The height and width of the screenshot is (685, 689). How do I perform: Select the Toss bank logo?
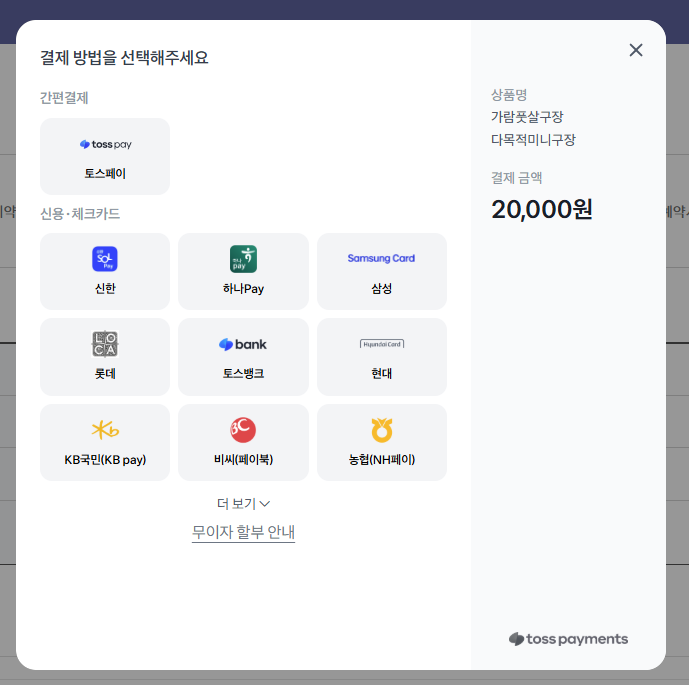click(x=243, y=344)
